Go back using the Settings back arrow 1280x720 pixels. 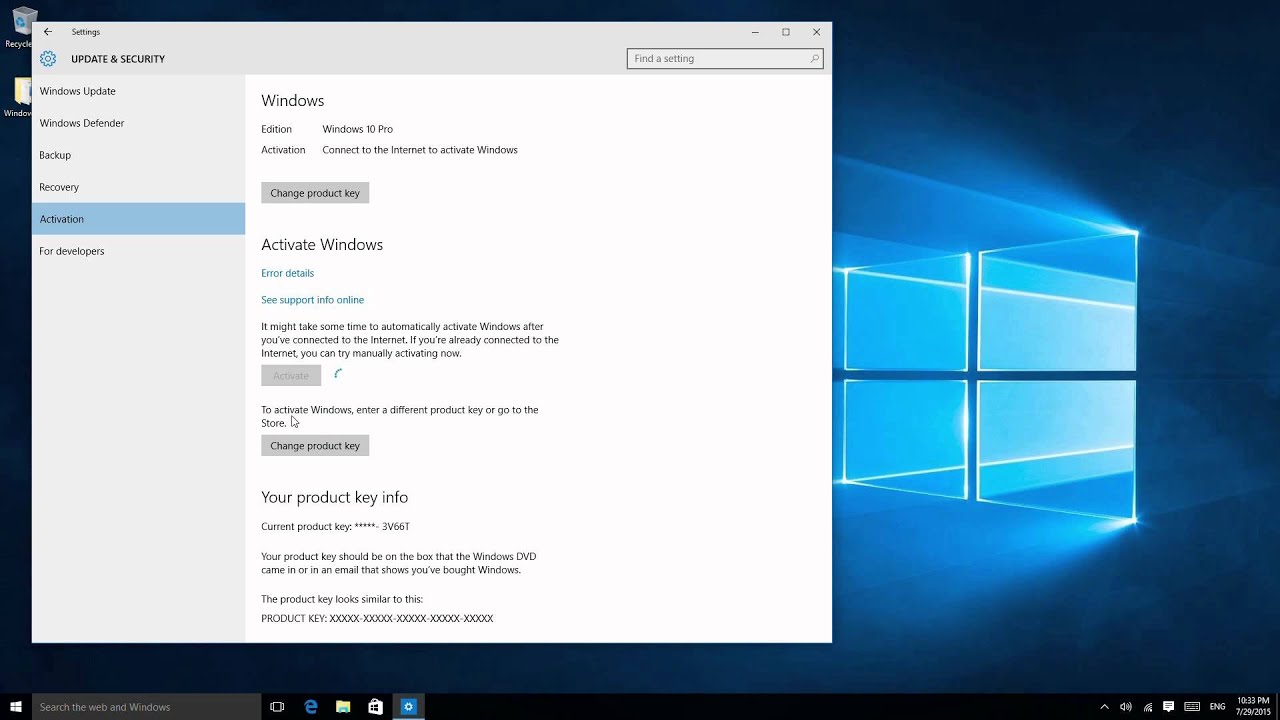[x=47, y=32]
